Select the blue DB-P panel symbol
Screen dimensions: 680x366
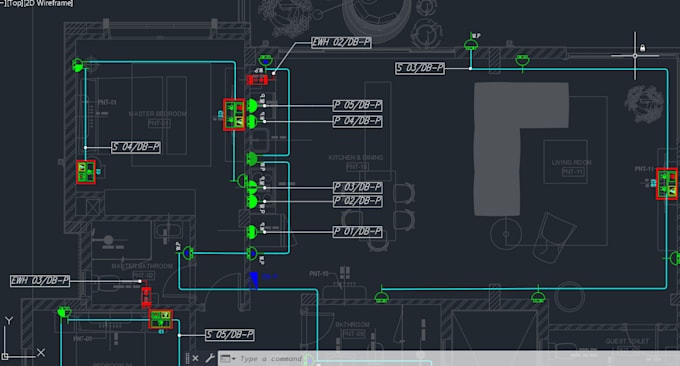(x=254, y=281)
